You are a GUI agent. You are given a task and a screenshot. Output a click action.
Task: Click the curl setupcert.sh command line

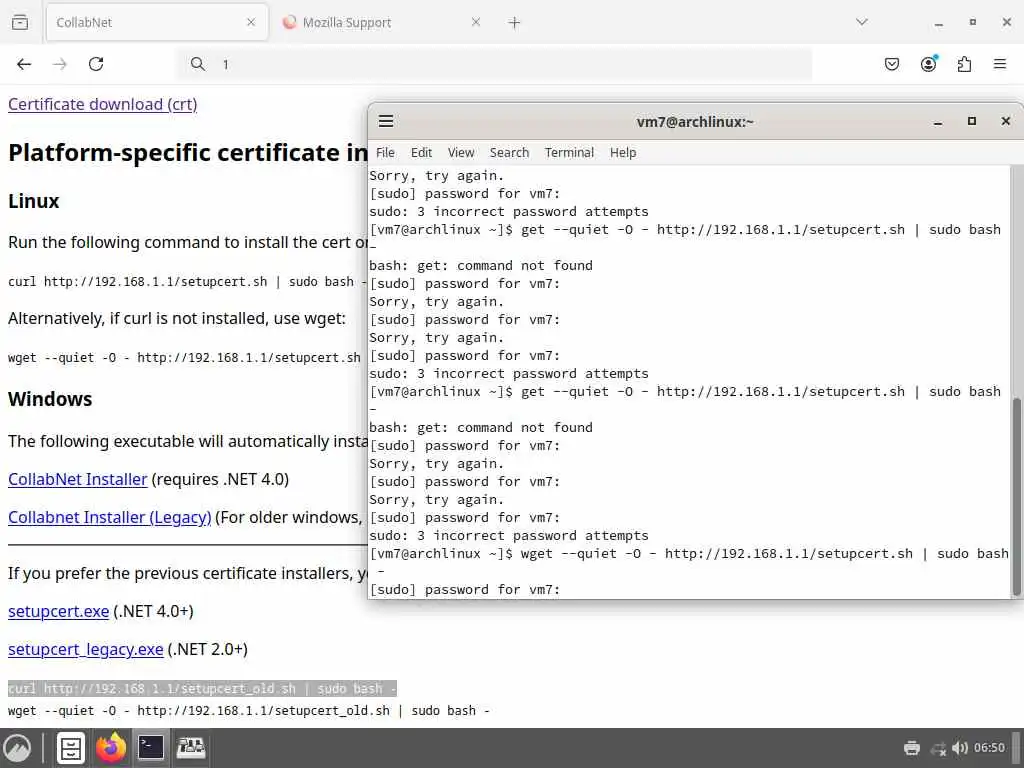coord(187,281)
